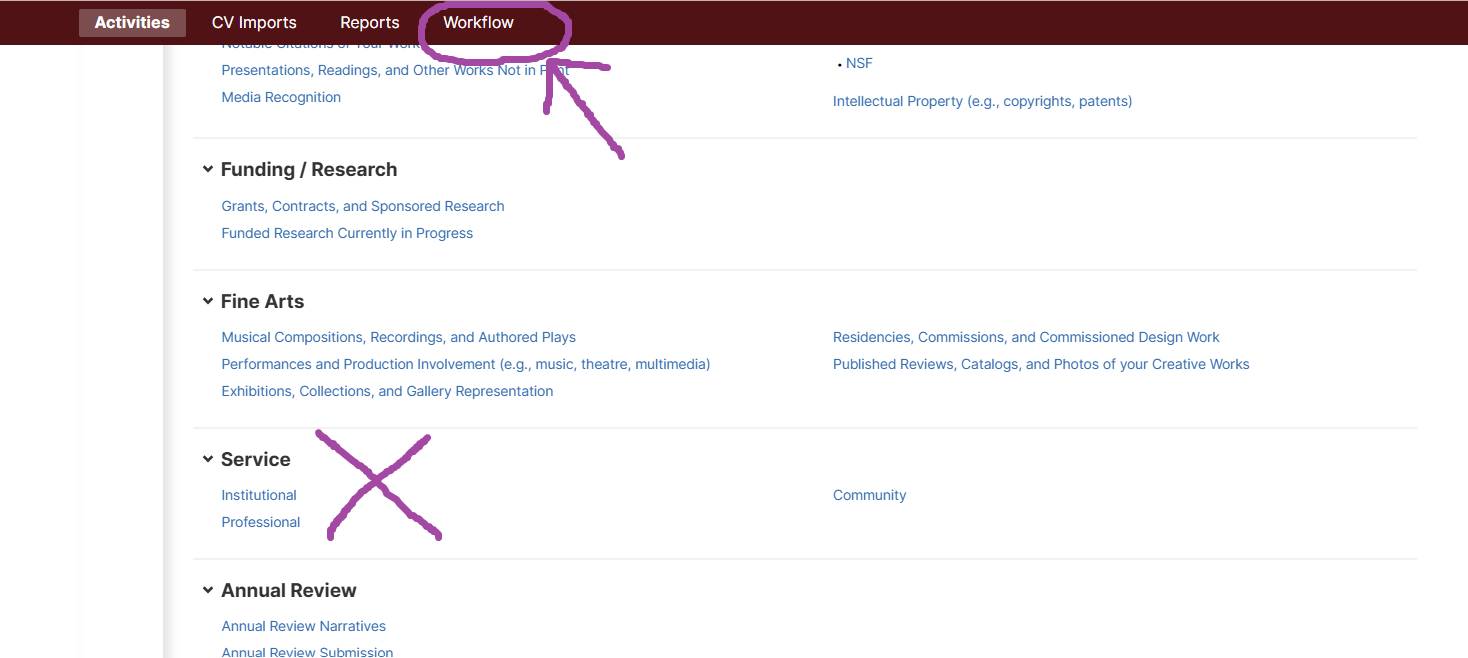The height and width of the screenshot is (658, 1468).
Task: Open Performances and Production Involvement link
Action: pyautogui.click(x=465, y=364)
